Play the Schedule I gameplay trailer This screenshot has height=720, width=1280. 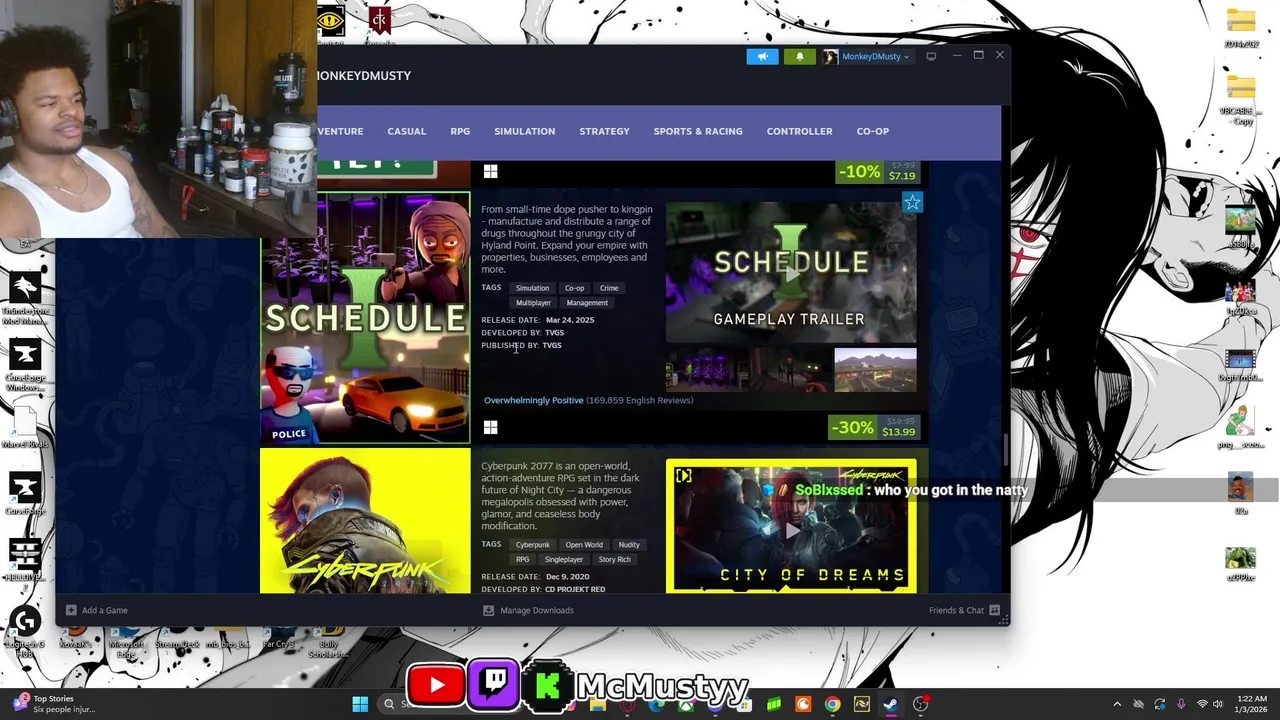(x=791, y=272)
